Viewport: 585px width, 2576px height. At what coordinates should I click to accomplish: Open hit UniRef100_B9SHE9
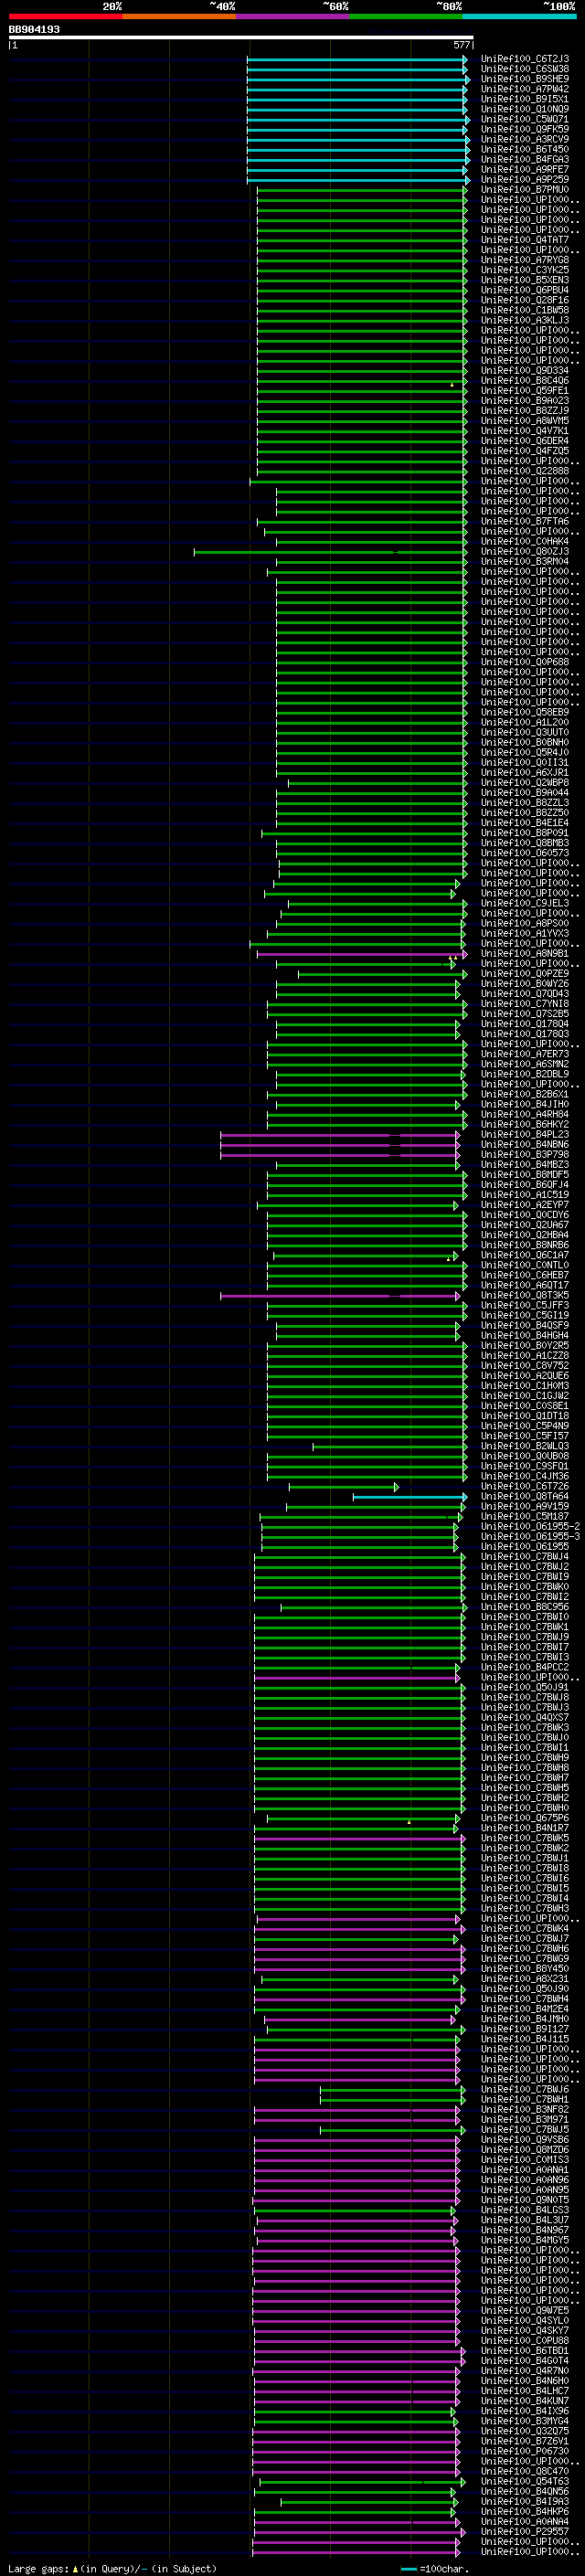coord(525,79)
